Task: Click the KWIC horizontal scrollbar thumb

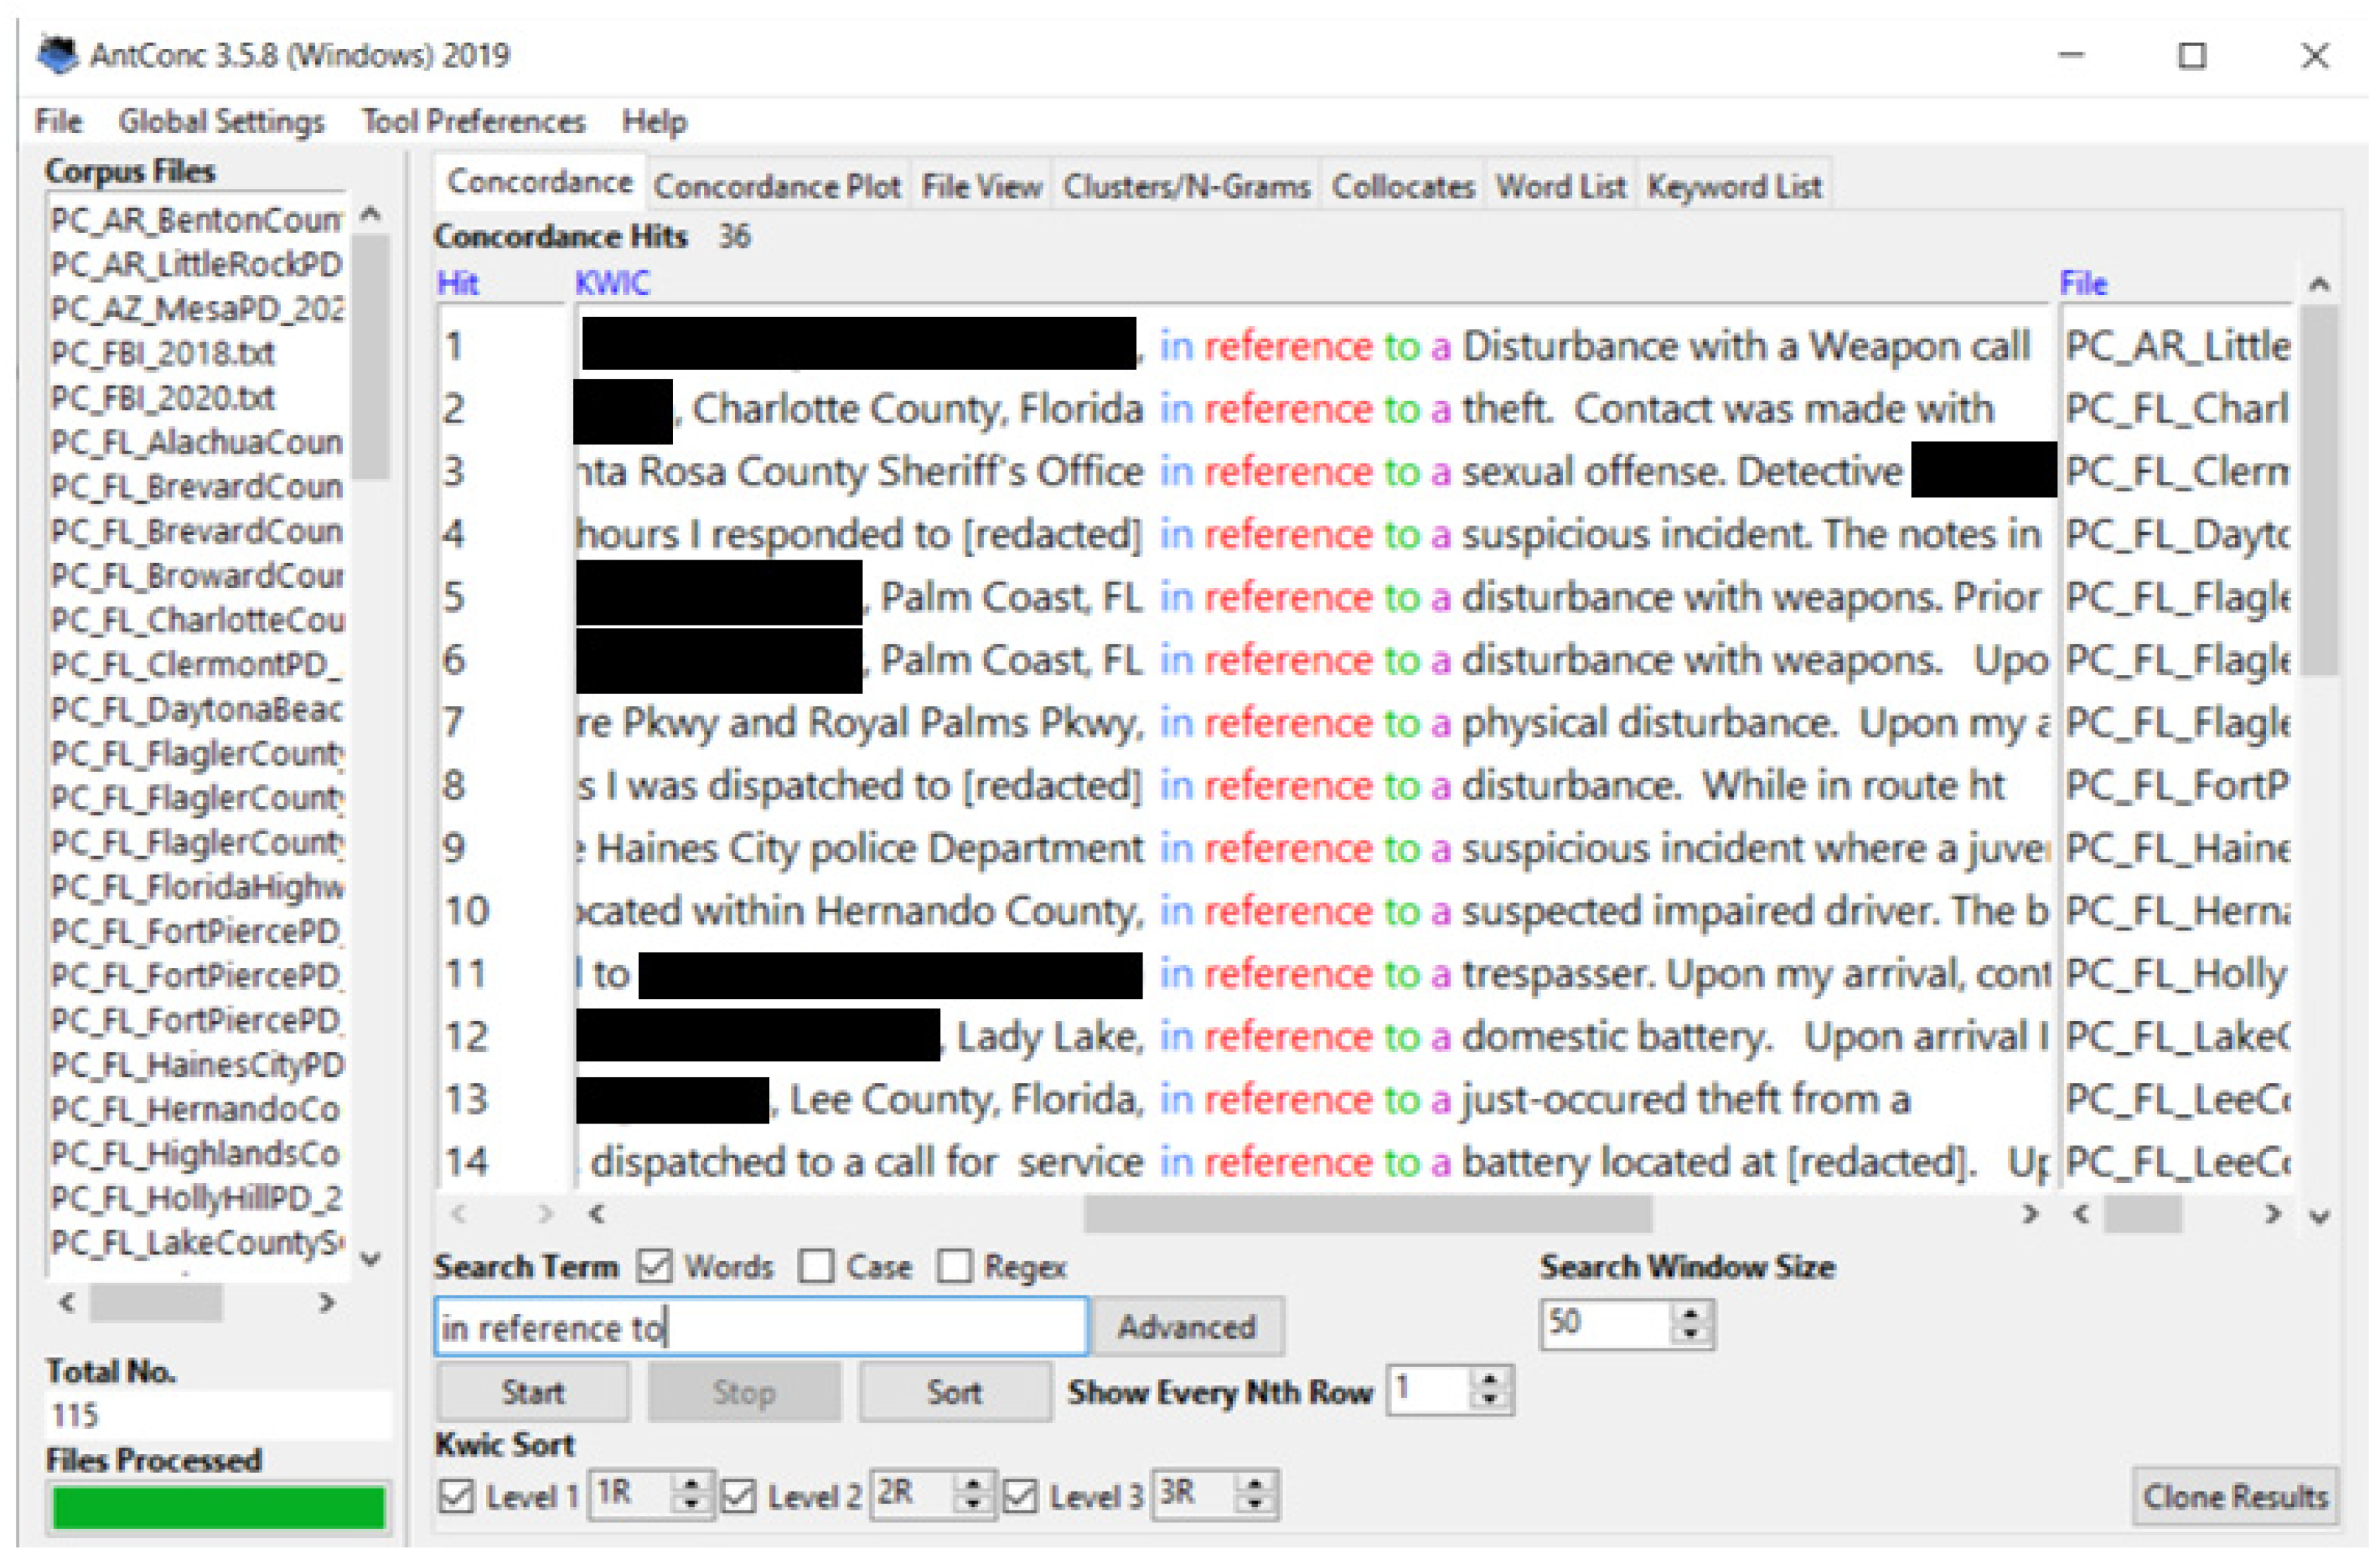Action: click(x=1367, y=1215)
